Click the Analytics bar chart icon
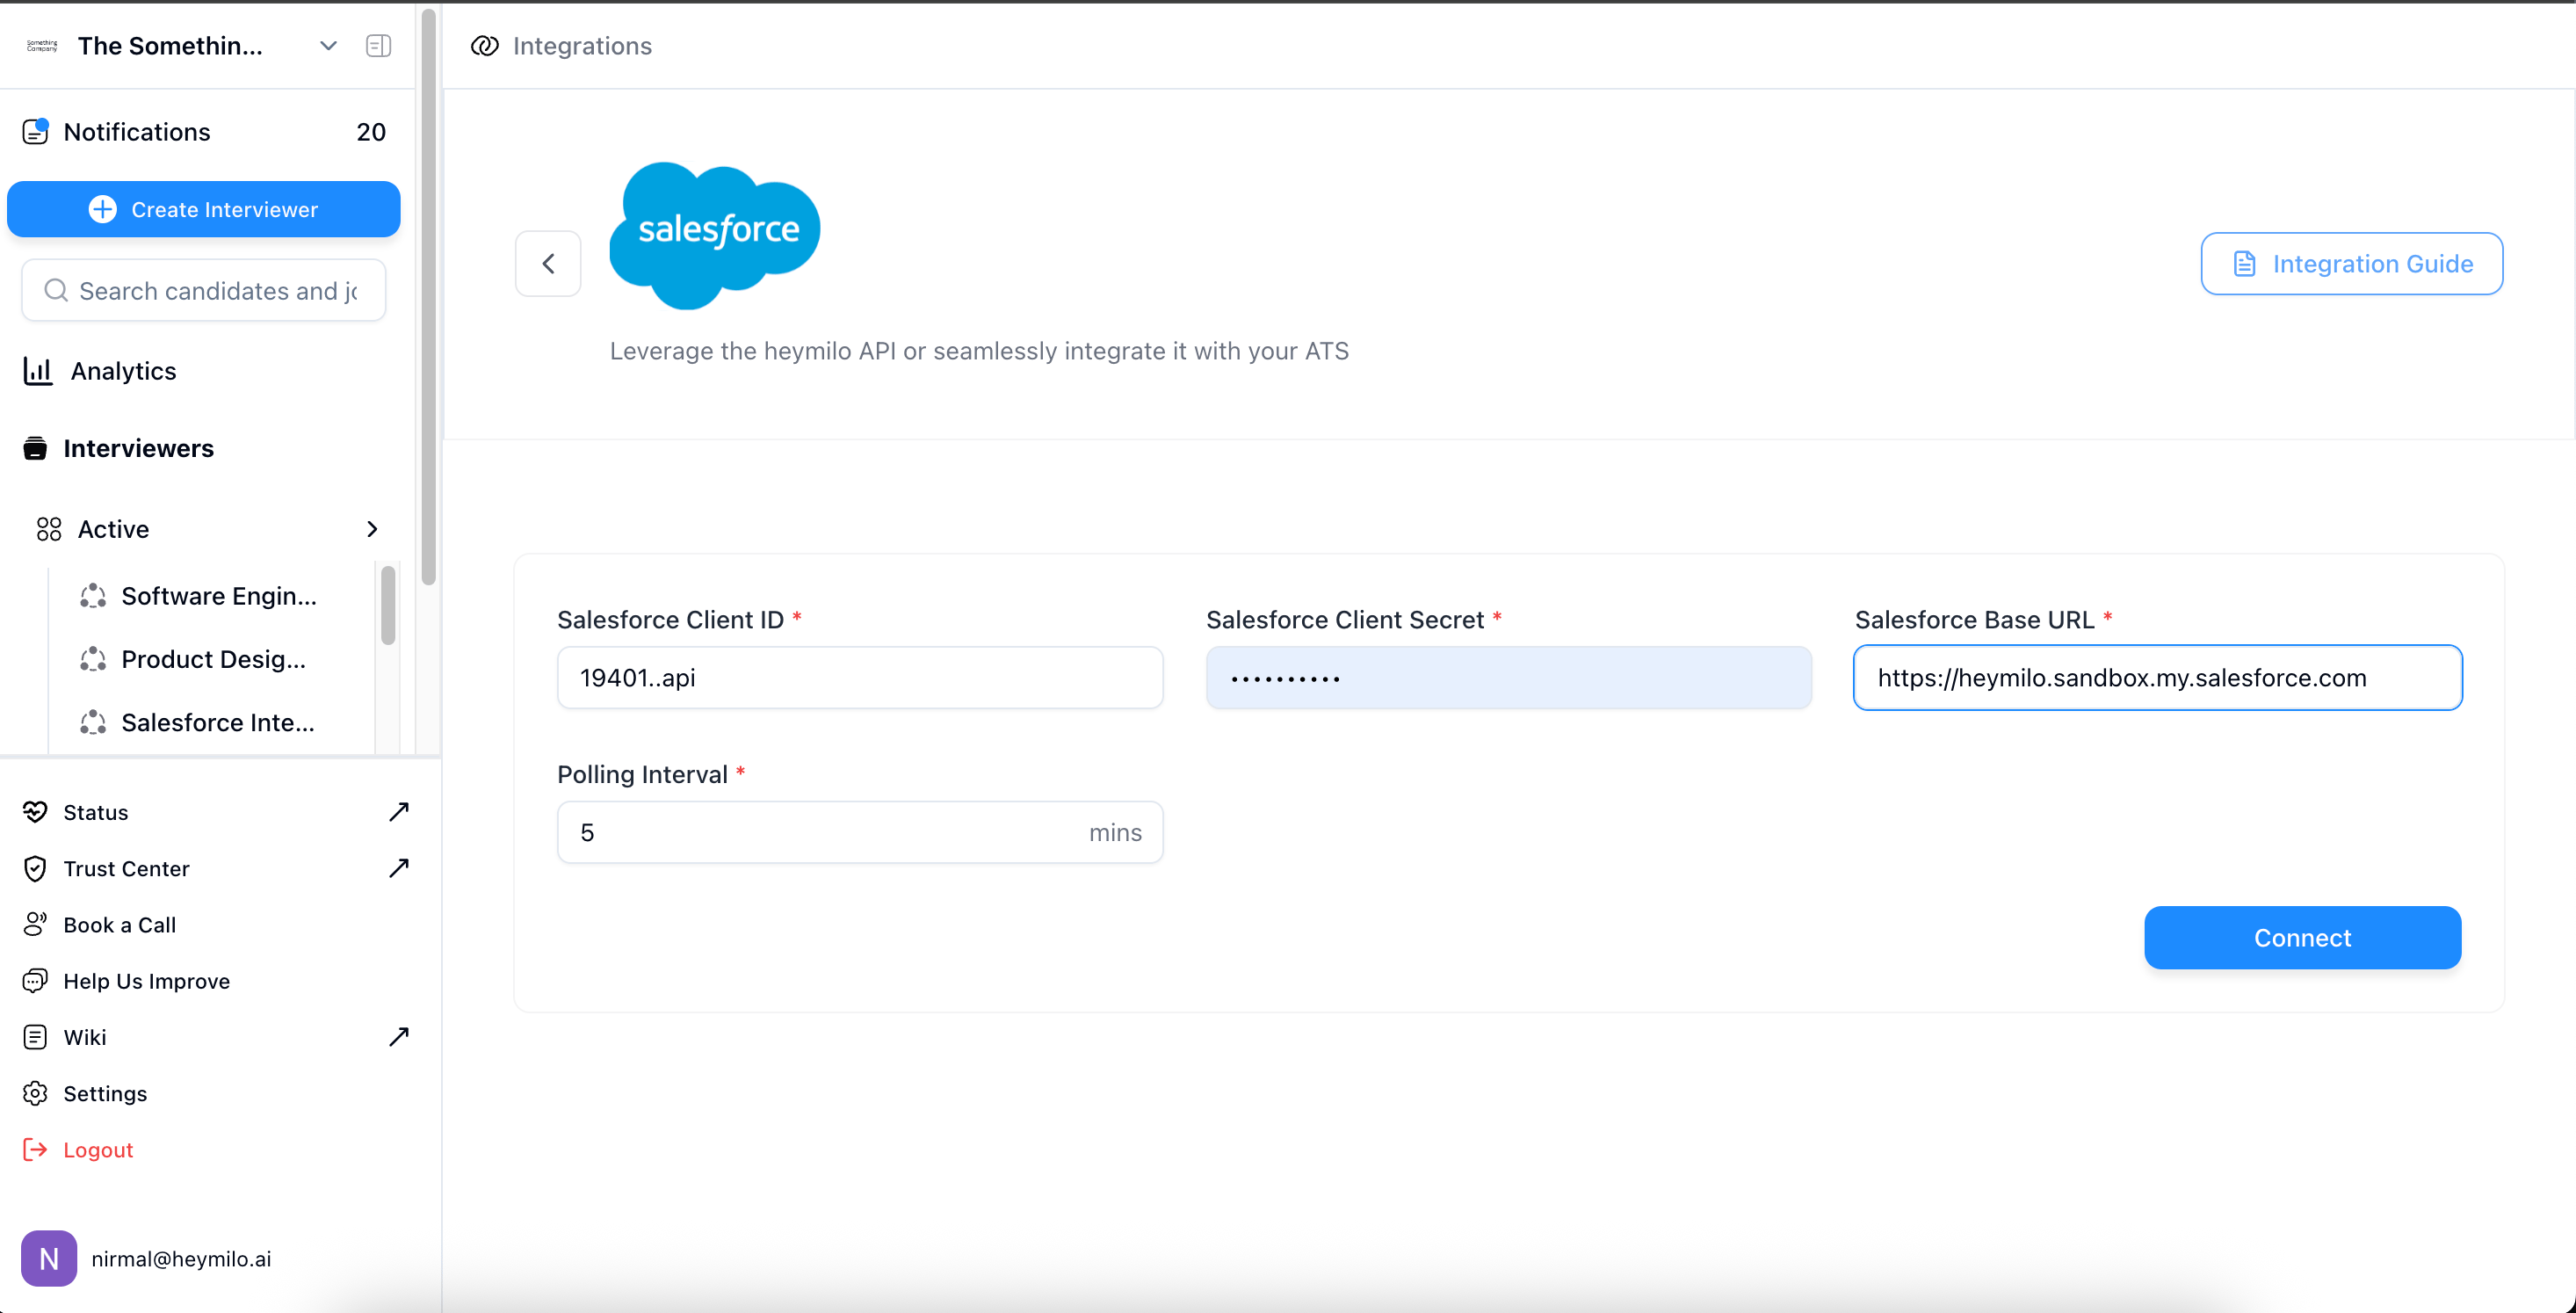Image resolution: width=2576 pixels, height=1313 pixels. (x=38, y=371)
